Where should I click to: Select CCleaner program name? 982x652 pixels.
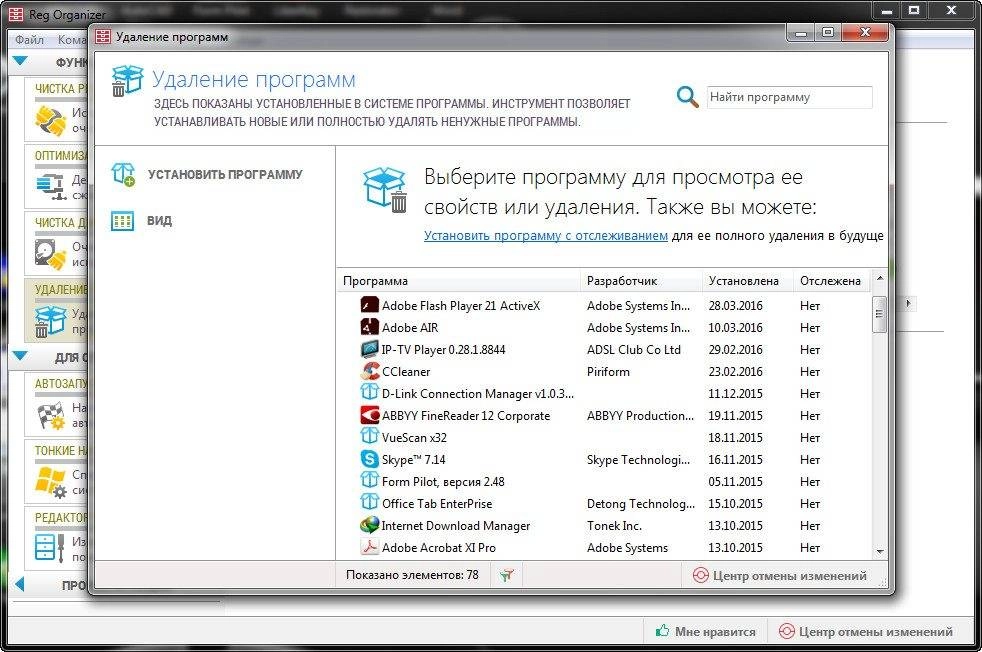coord(406,371)
